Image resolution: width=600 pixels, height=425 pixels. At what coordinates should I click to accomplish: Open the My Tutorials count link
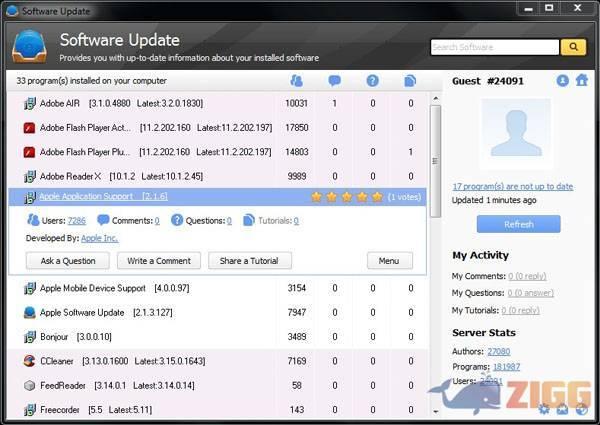520,310
